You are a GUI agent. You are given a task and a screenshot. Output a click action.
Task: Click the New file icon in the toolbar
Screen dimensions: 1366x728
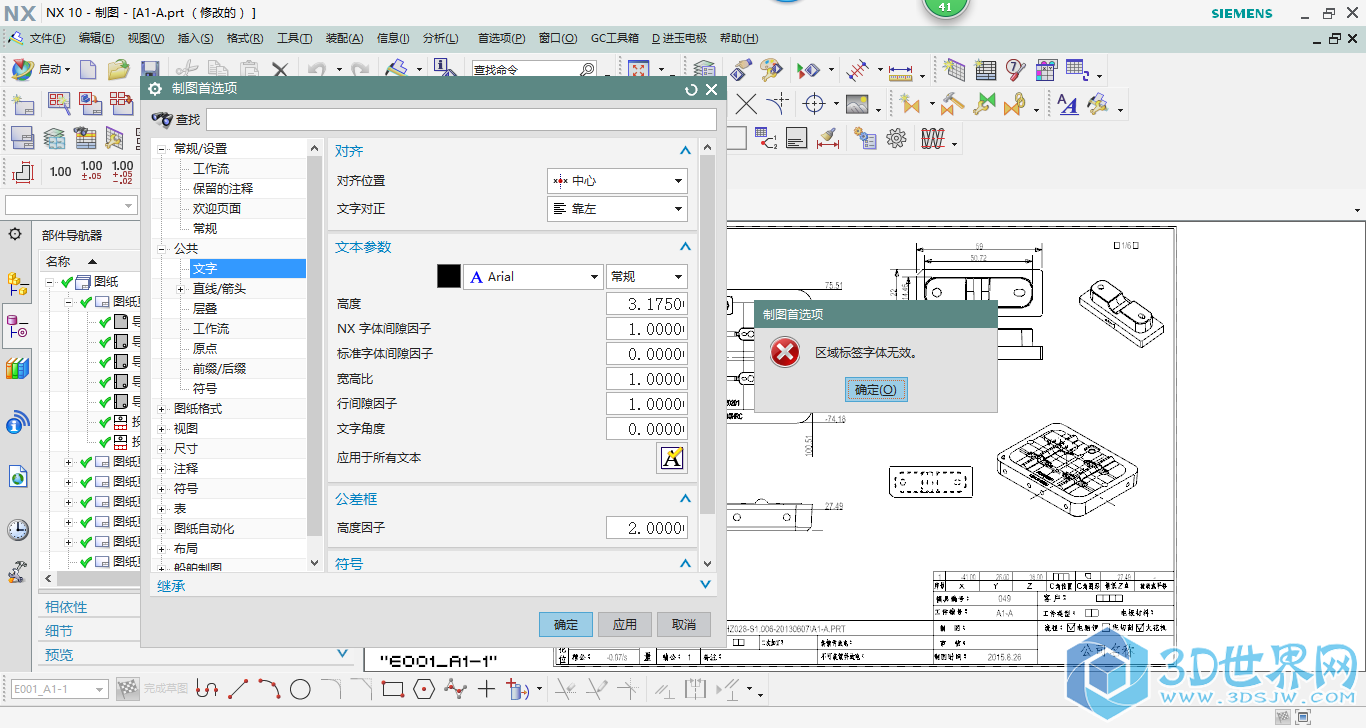click(x=88, y=70)
